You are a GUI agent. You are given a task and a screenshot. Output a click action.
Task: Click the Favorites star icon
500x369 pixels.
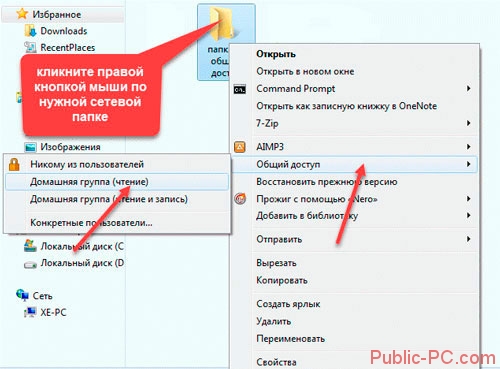[22, 14]
